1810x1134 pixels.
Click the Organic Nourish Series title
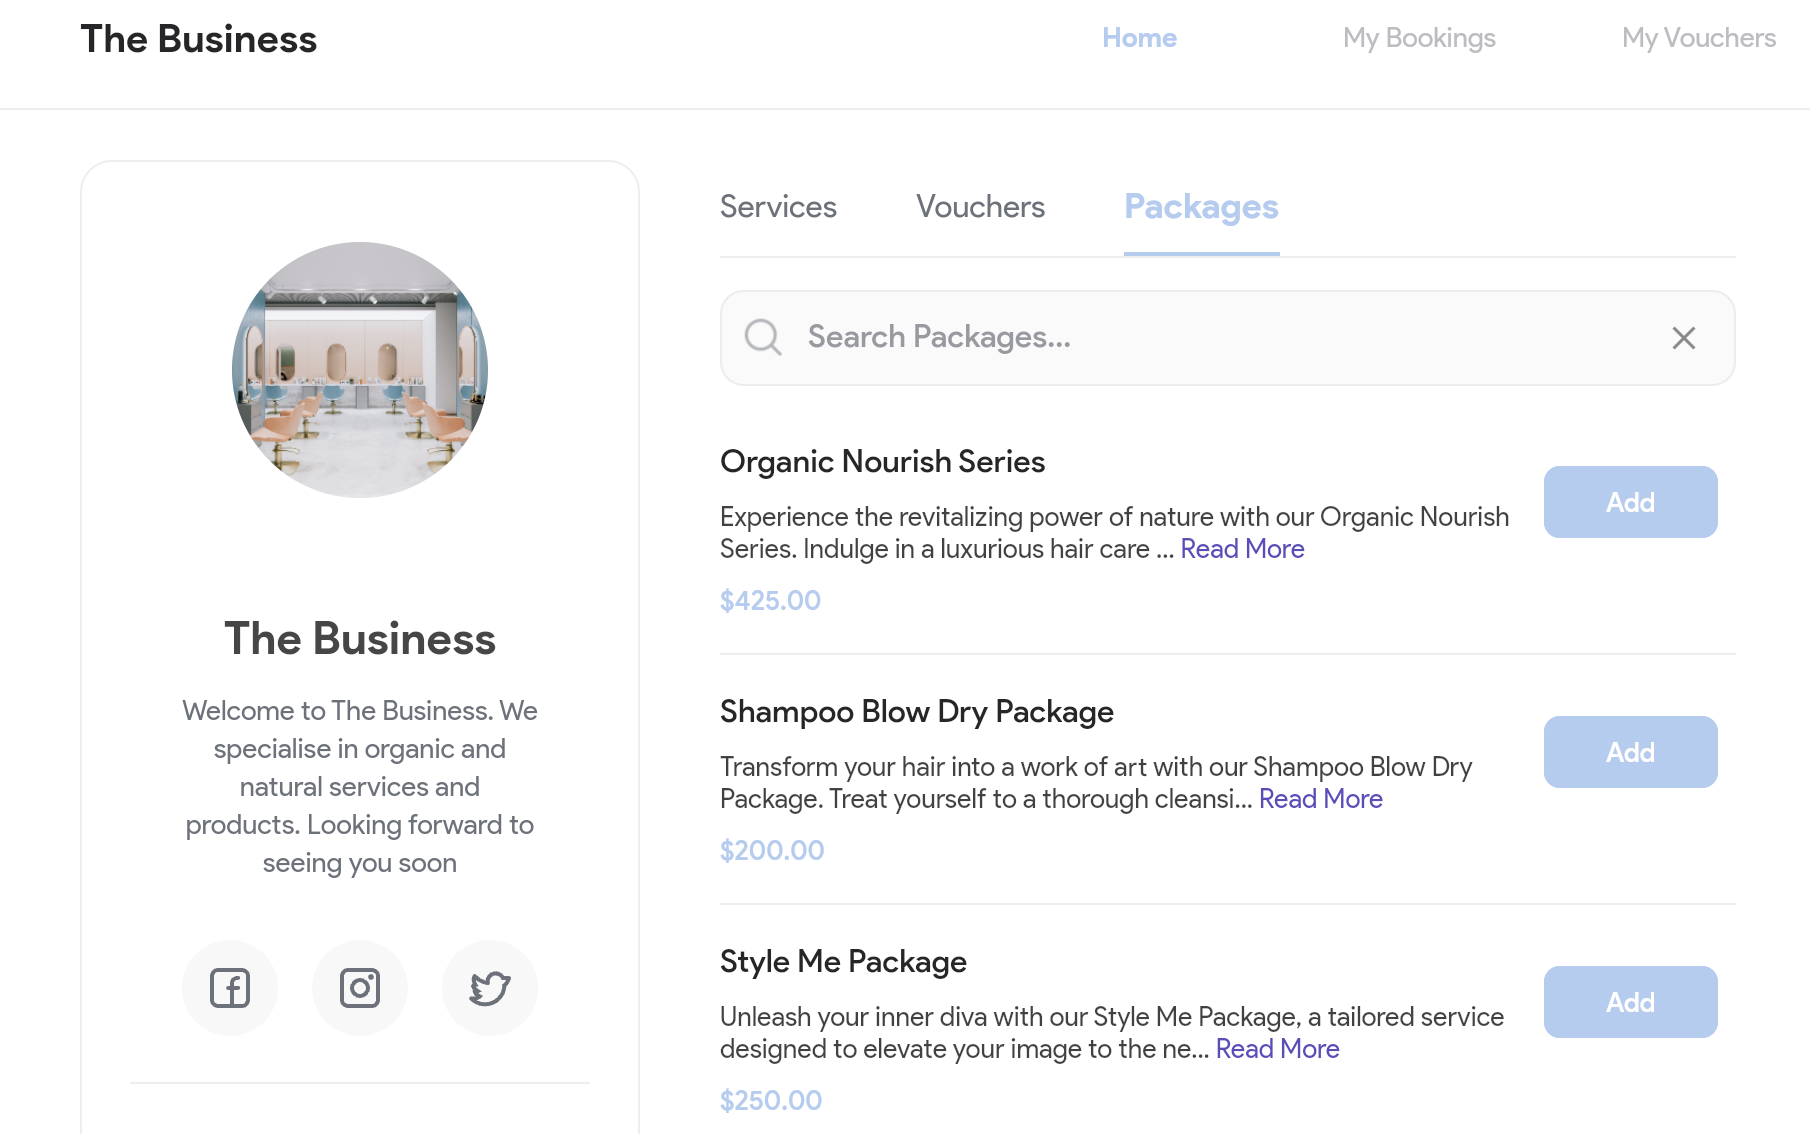pyautogui.click(x=882, y=462)
